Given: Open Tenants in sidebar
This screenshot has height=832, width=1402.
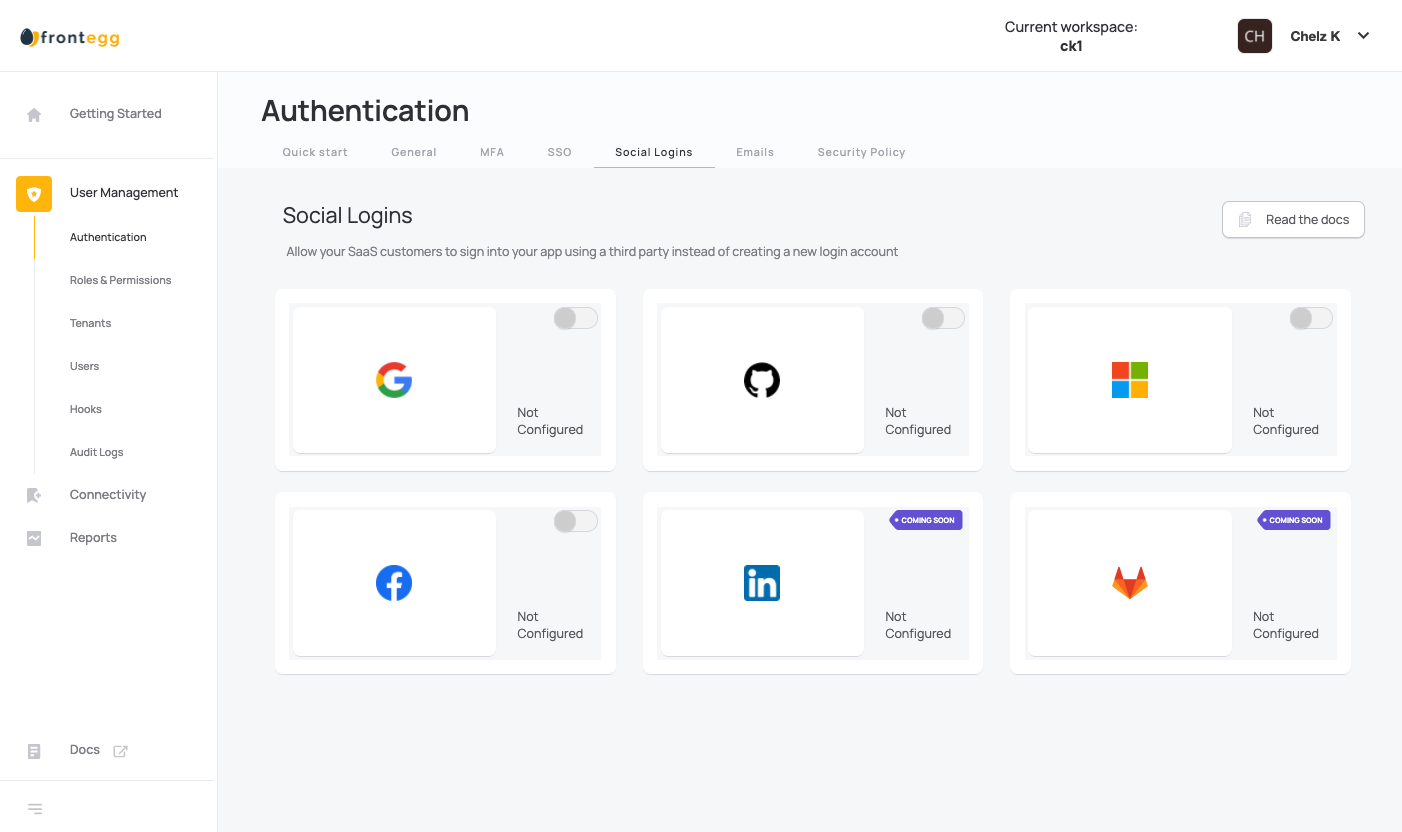Looking at the screenshot, I should [90, 323].
